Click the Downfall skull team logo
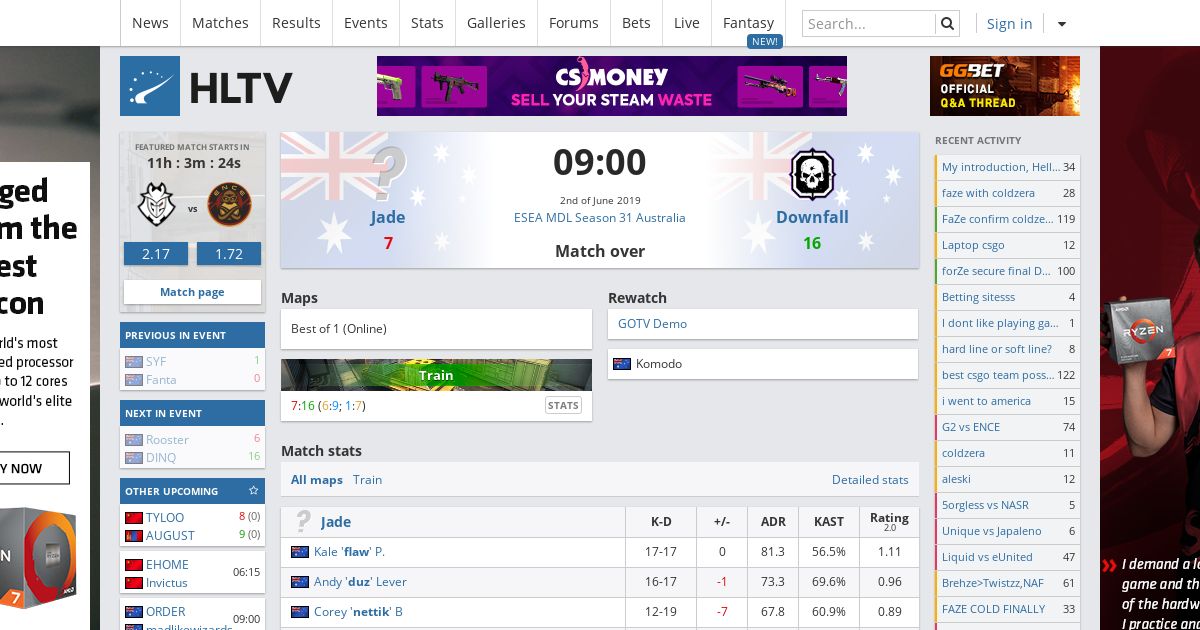1200x630 pixels. [812, 175]
